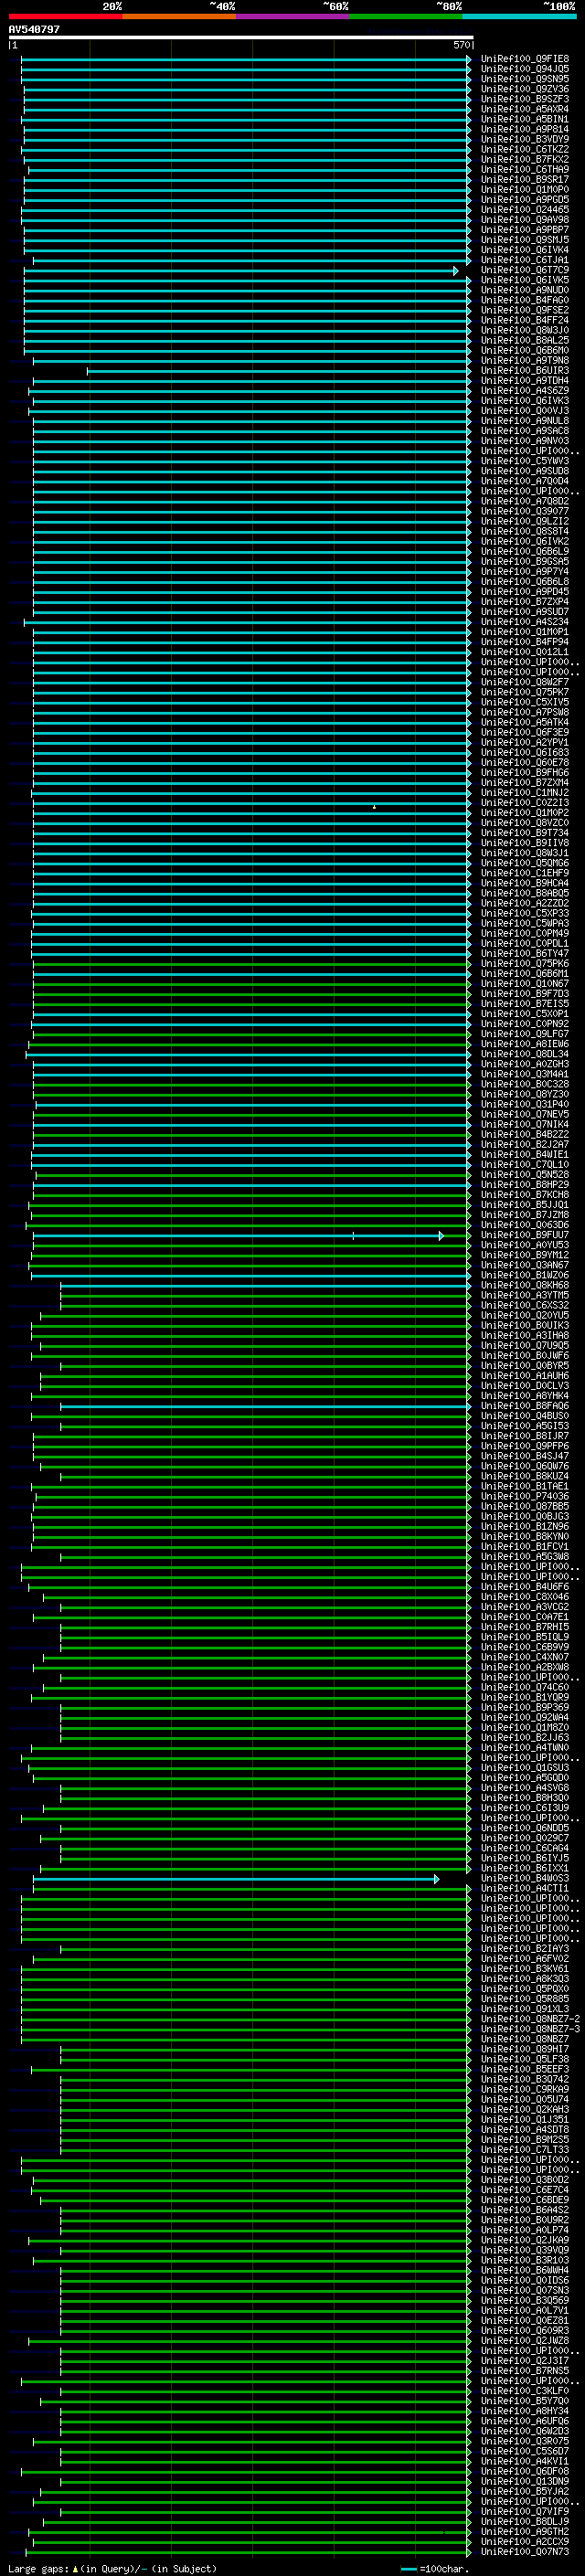585x2576 pixels.
Task: Select hit label UniRef100_B3R103
Action: (x=525, y=2260)
